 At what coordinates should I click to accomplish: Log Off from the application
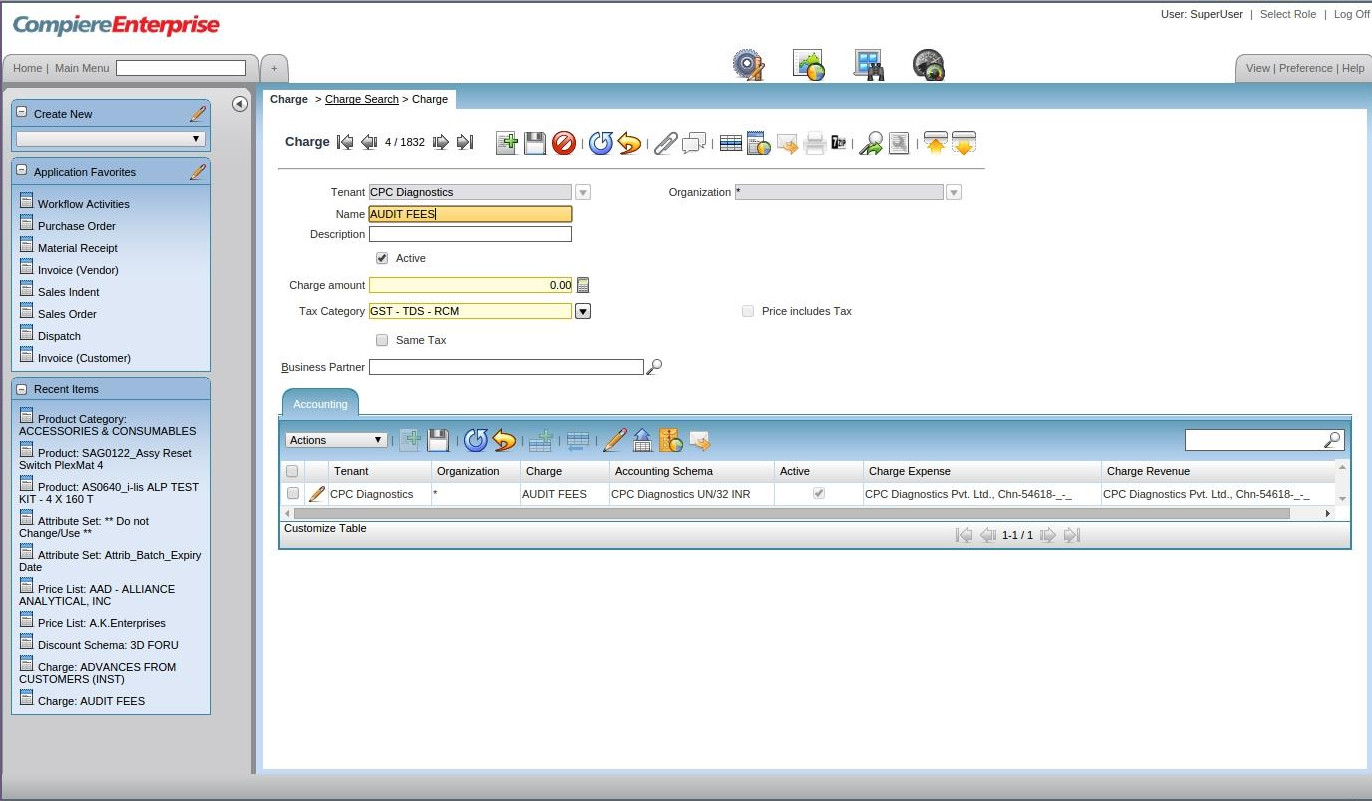[1352, 14]
